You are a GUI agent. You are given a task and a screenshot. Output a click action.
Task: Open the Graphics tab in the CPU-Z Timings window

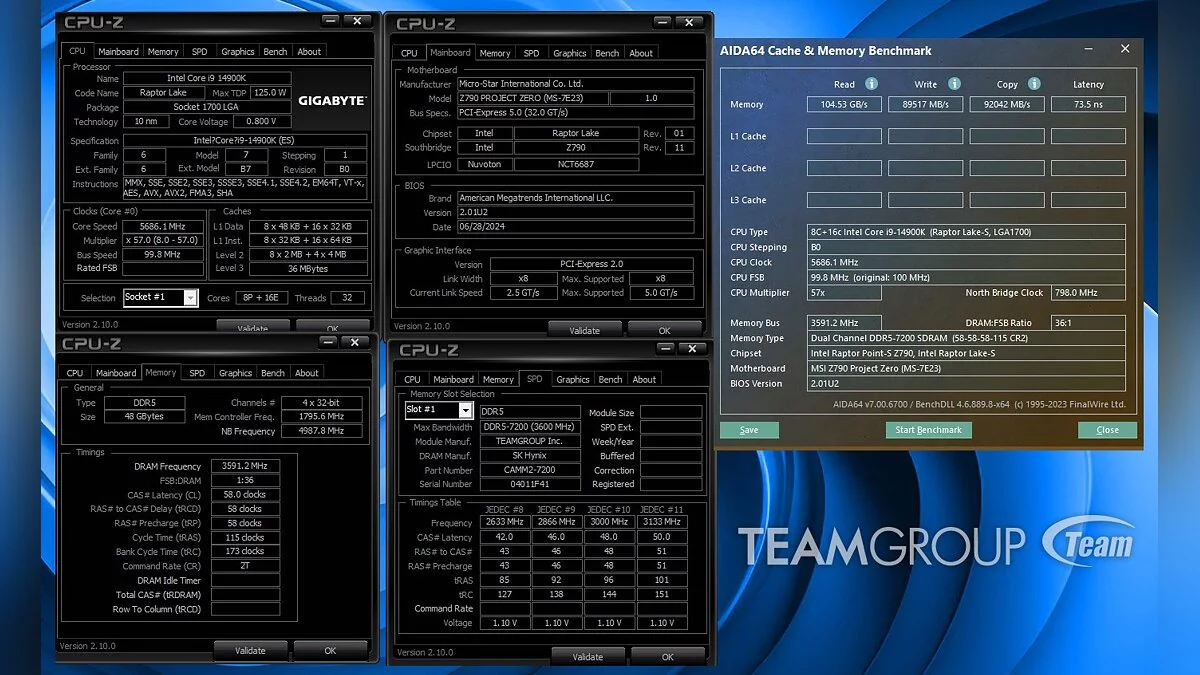[235, 373]
